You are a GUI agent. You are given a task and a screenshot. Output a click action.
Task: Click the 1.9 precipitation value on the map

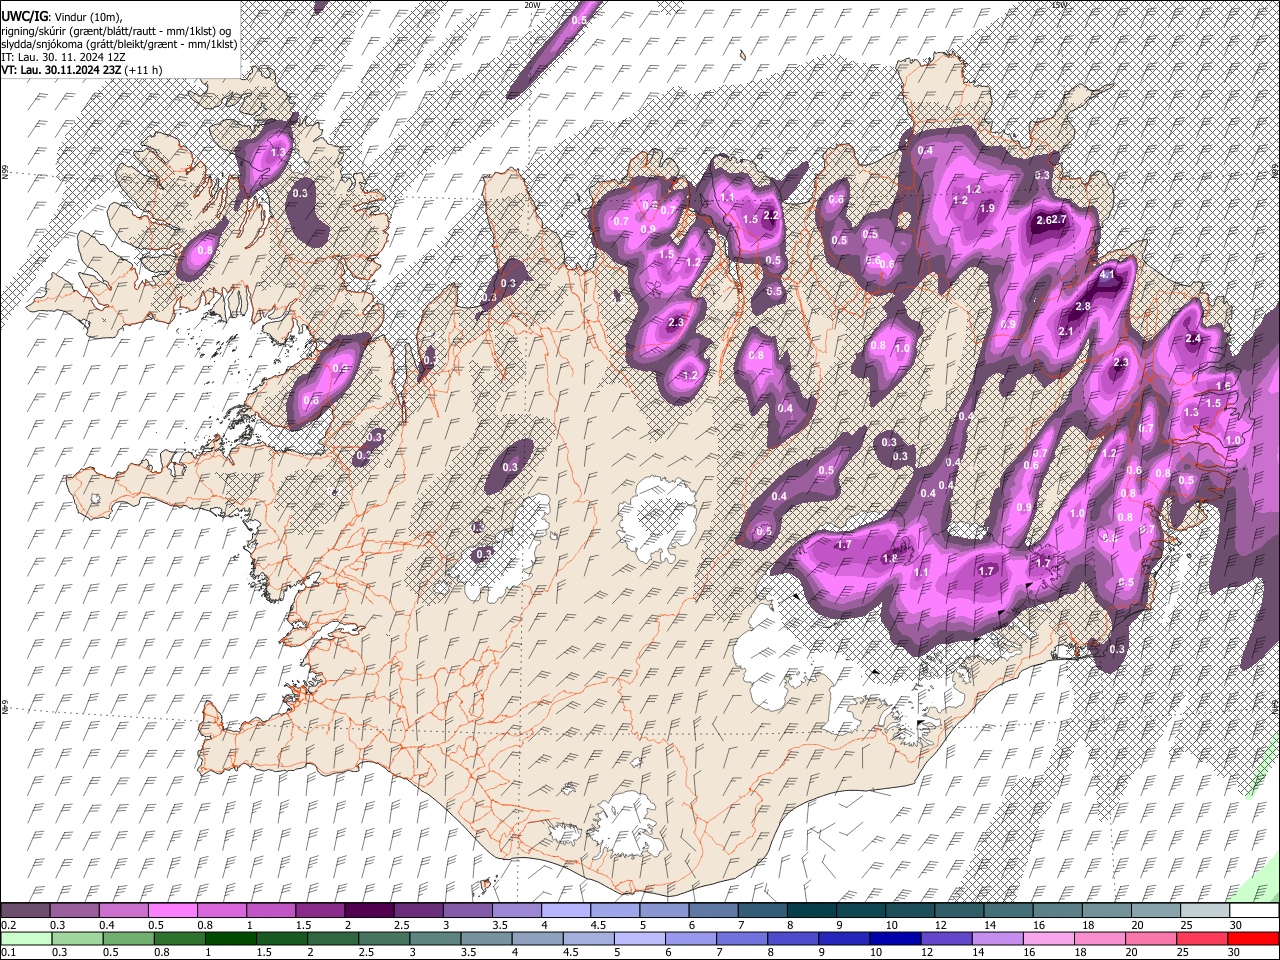point(987,208)
